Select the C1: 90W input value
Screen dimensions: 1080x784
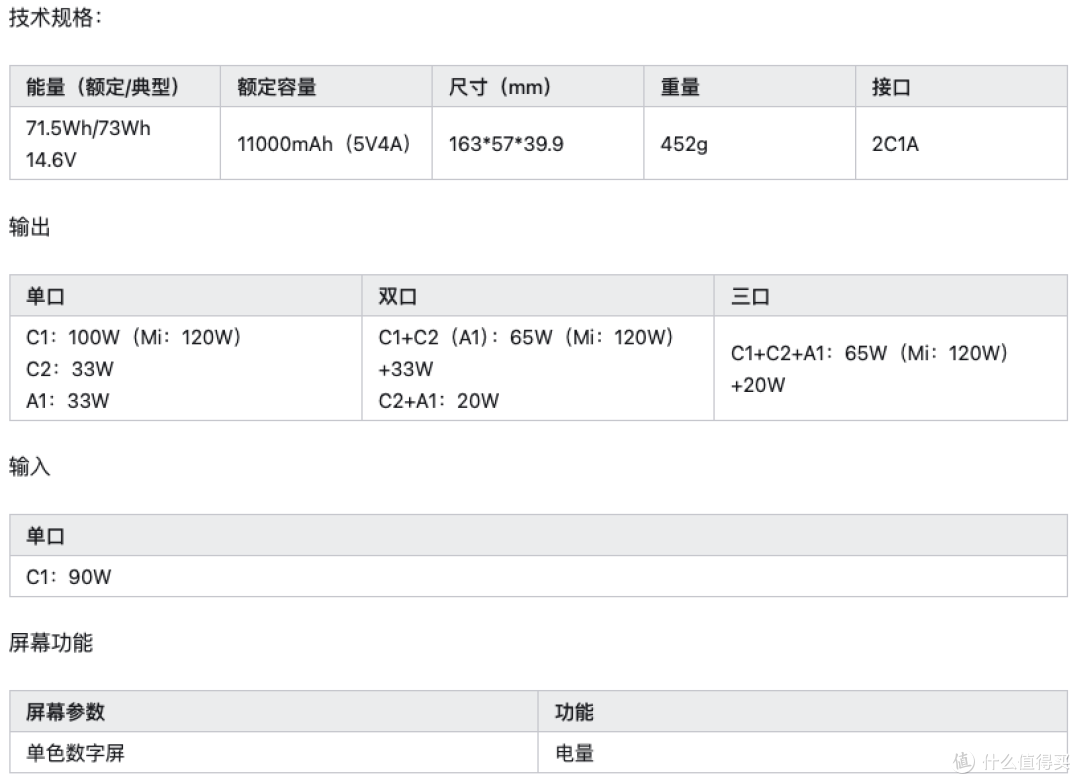click(69, 577)
